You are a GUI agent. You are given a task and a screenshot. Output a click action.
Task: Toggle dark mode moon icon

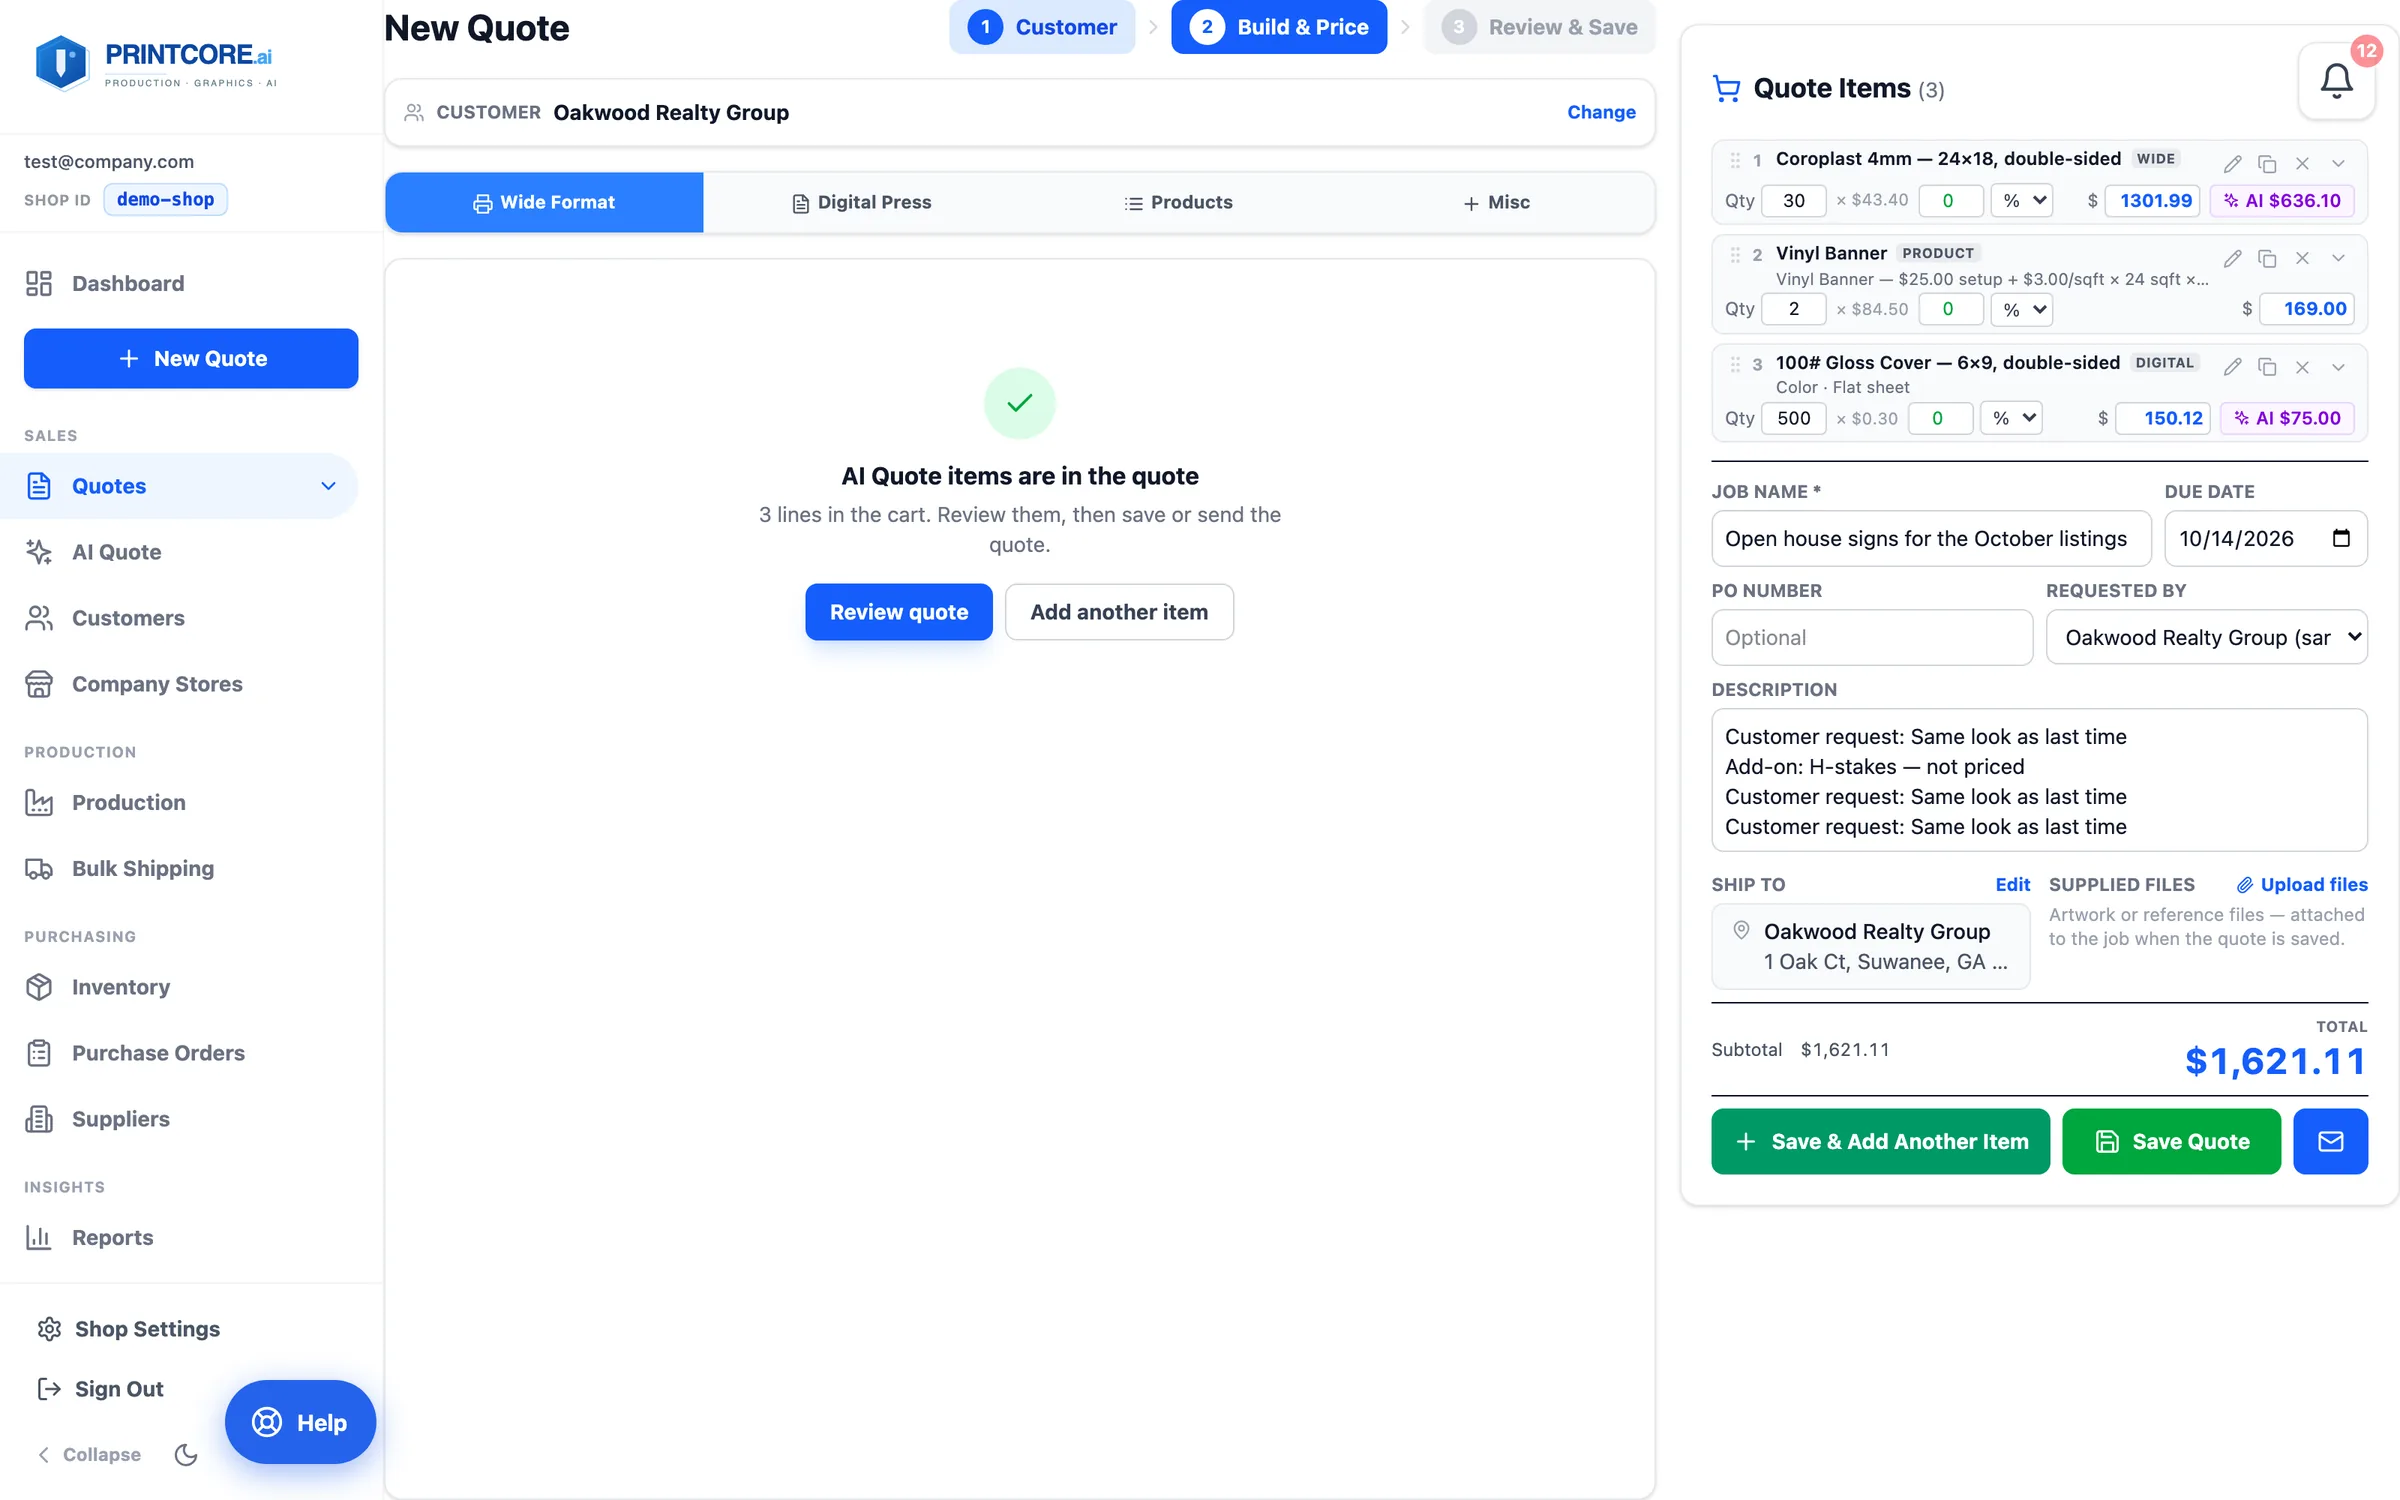pos(186,1454)
